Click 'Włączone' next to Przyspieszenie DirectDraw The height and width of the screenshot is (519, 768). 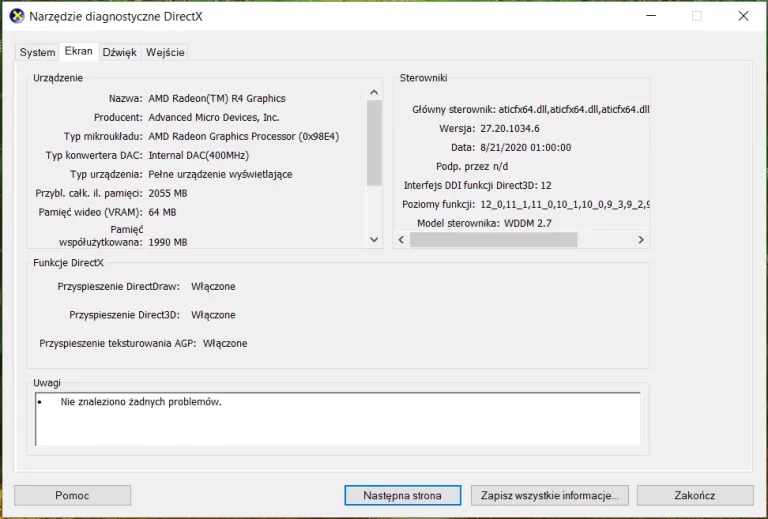coord(213,286)
